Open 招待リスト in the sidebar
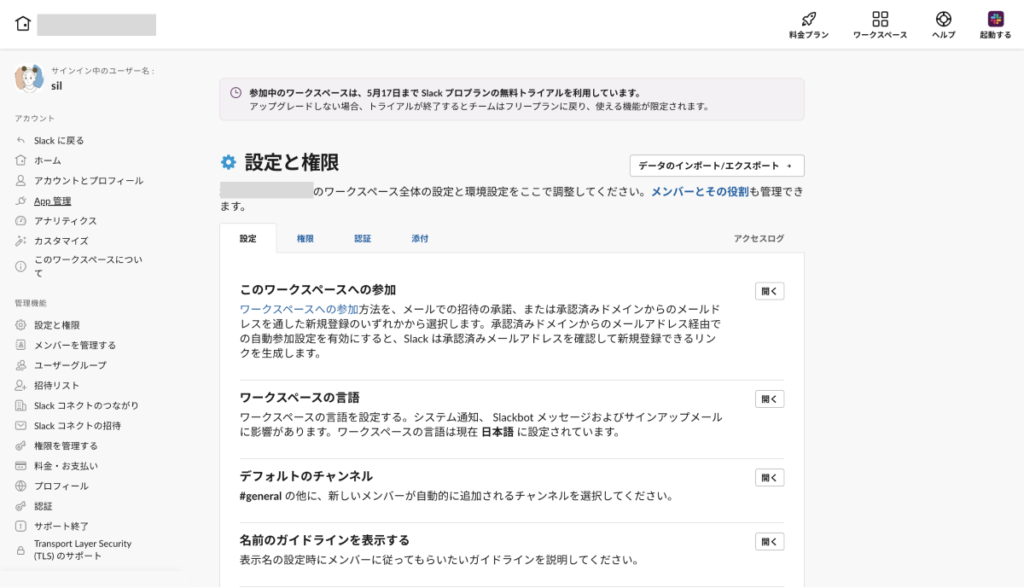The image size is (1024, 588). click(x=56, y=385)
